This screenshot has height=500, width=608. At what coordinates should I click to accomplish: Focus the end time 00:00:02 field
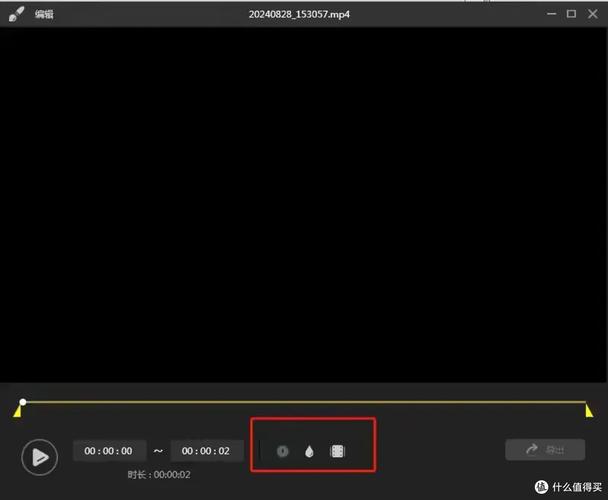pos(206,451)
